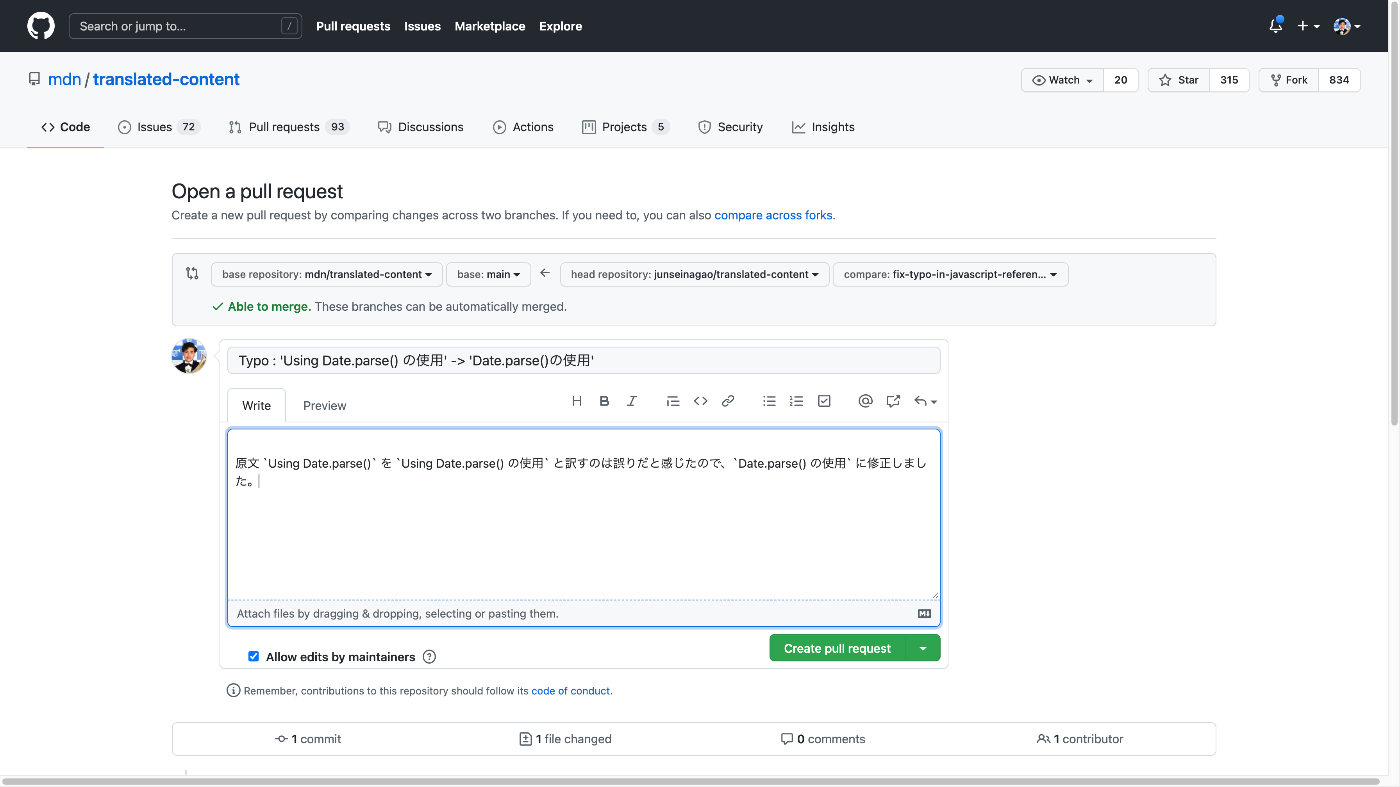Image resolution: width=1400 pixels, height=787 pixels.
Task: Open the compare branch dropdown
Action: pos(951,274)
